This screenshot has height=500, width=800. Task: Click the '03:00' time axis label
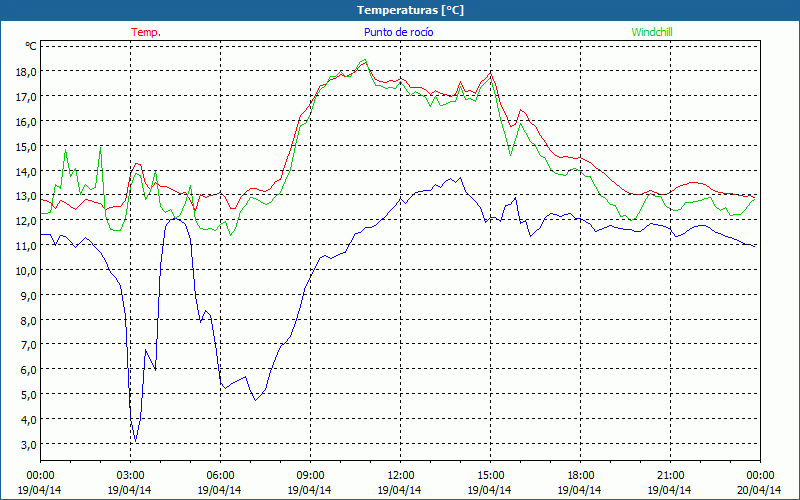tap(130, 476)
